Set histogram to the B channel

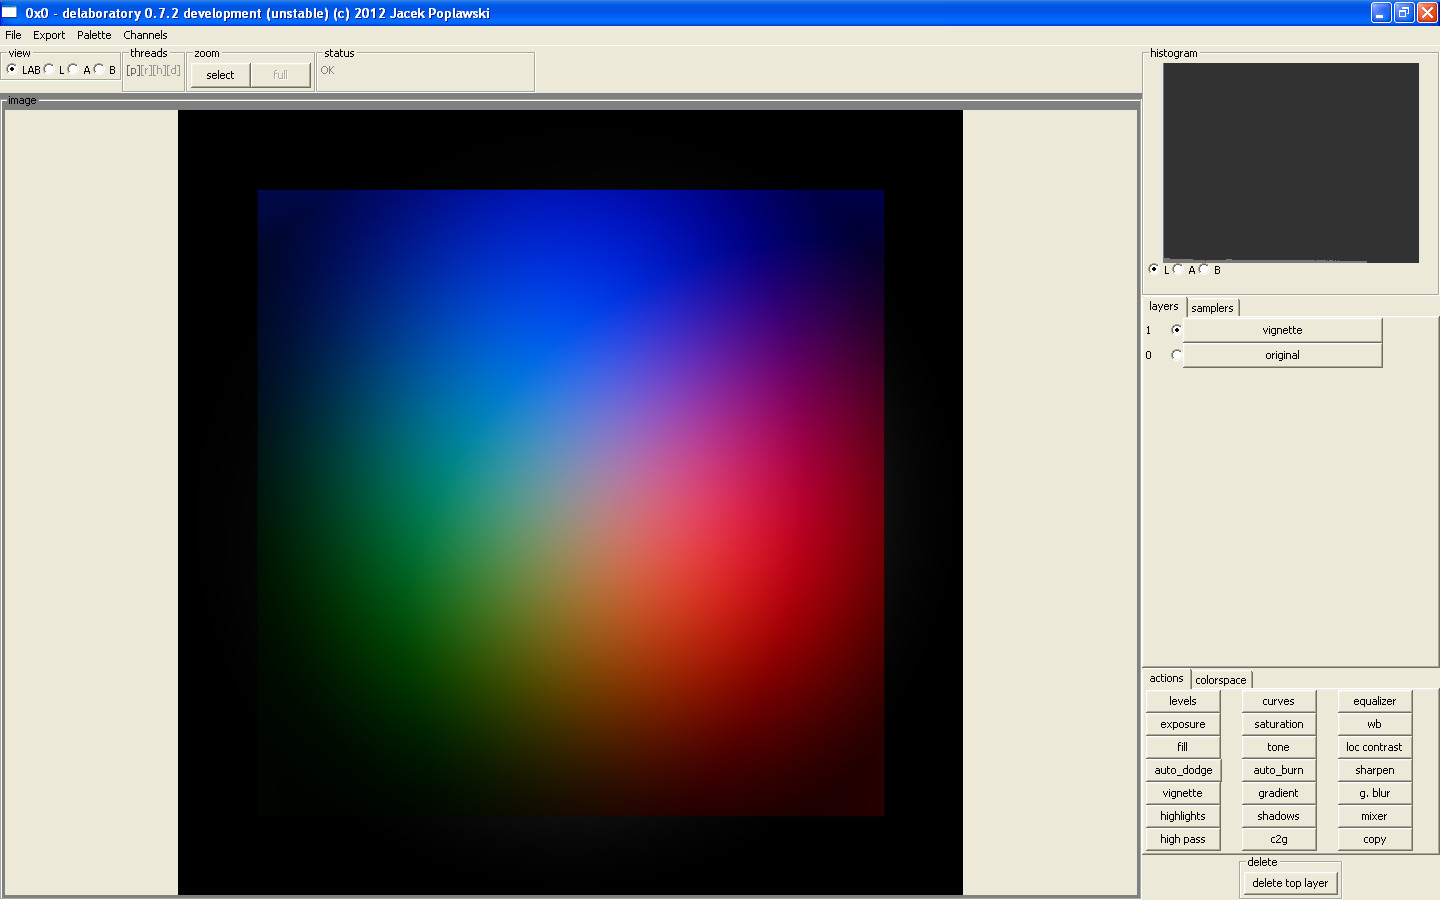click(x=1203, y=269)
